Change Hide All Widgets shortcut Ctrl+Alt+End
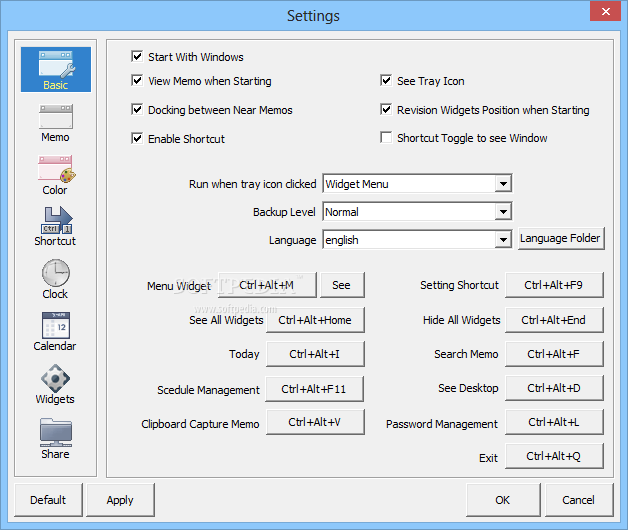This screenshot has width=628, height=530. (x=554, y=320)
